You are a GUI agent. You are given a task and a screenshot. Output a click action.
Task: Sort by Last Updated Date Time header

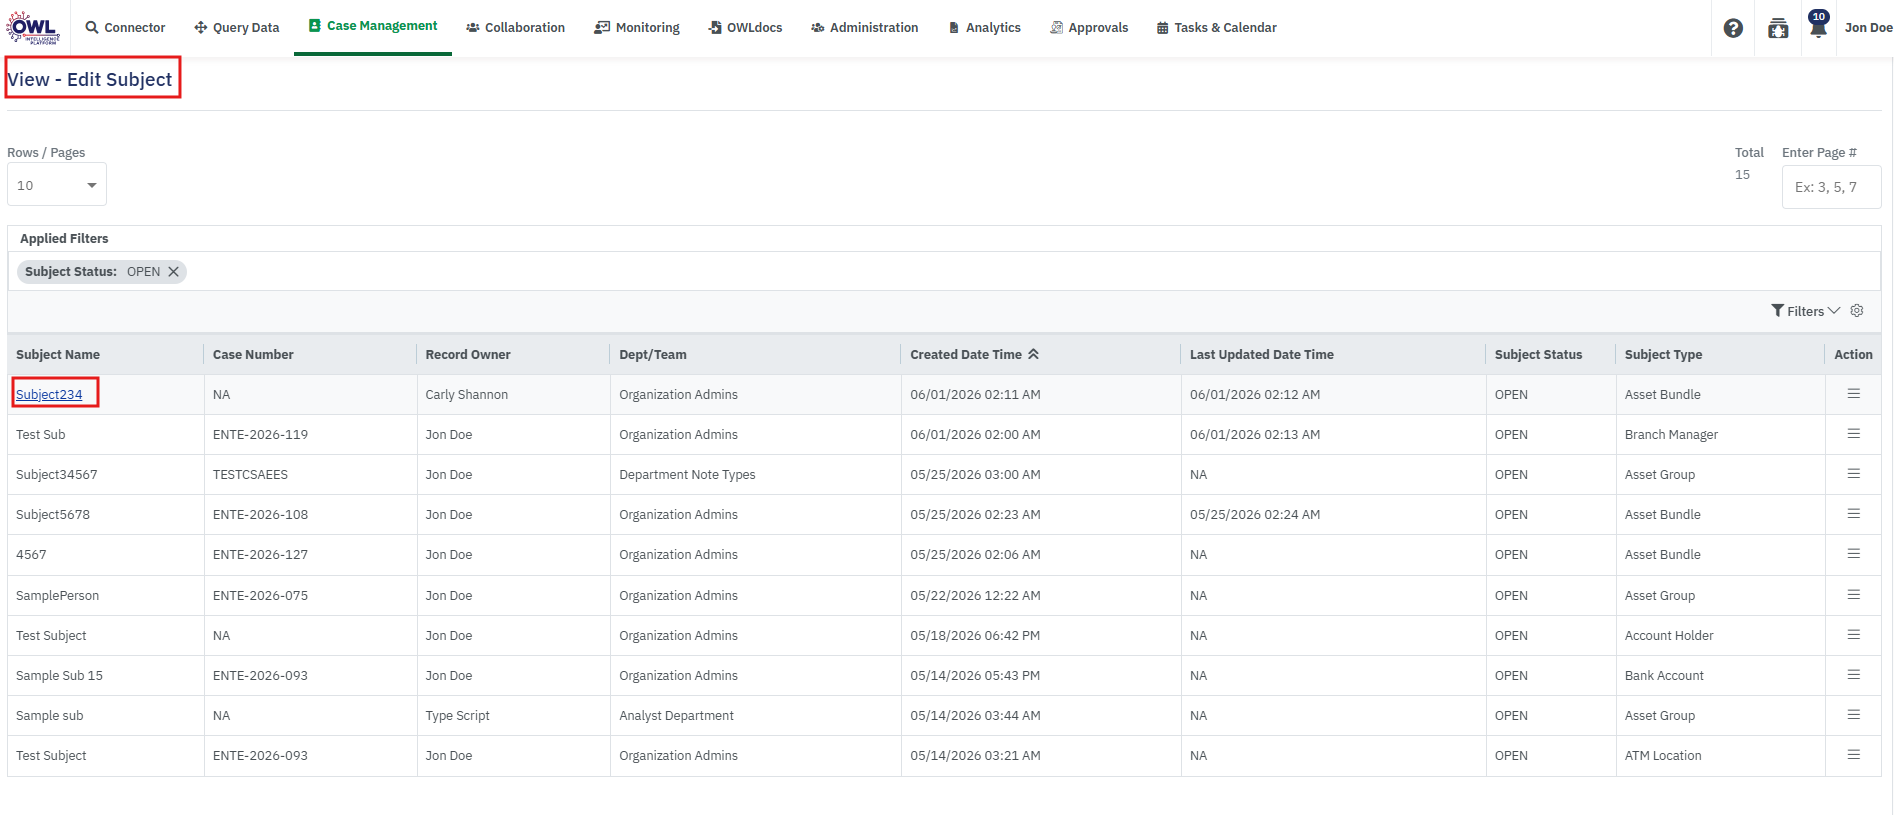pyautogui.click(x=1262, y=355)
